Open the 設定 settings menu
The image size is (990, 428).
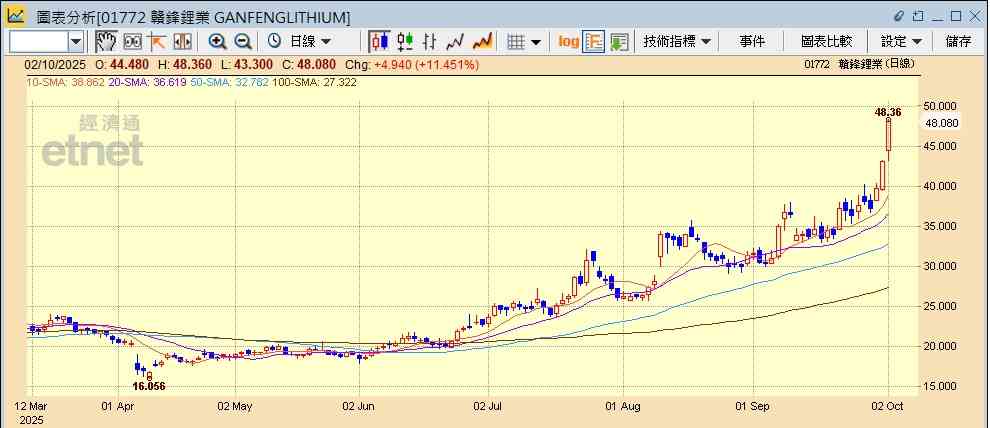pyautogui.click(x=900, y=41)
